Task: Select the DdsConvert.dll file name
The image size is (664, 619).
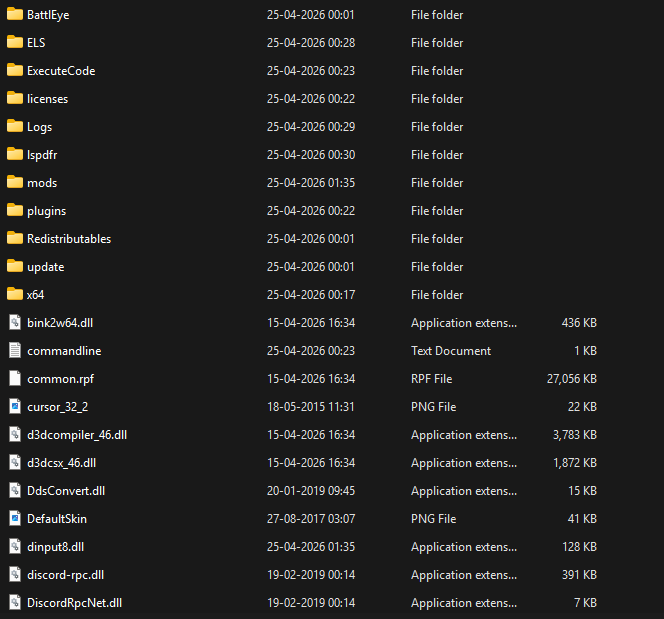Action: [66, 491]
